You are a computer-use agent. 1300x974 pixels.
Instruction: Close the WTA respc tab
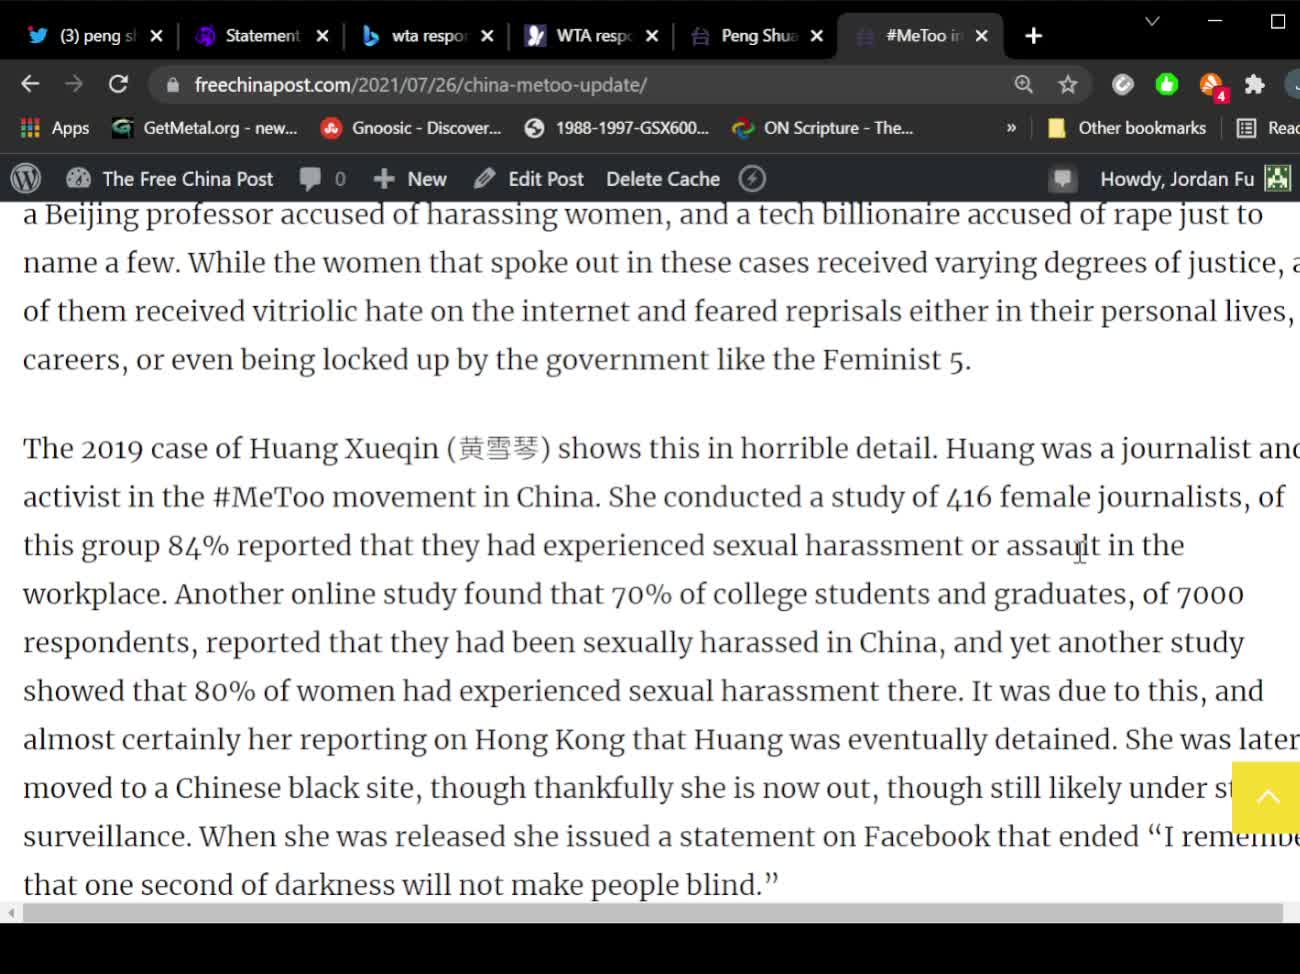[x=652, y=36]
